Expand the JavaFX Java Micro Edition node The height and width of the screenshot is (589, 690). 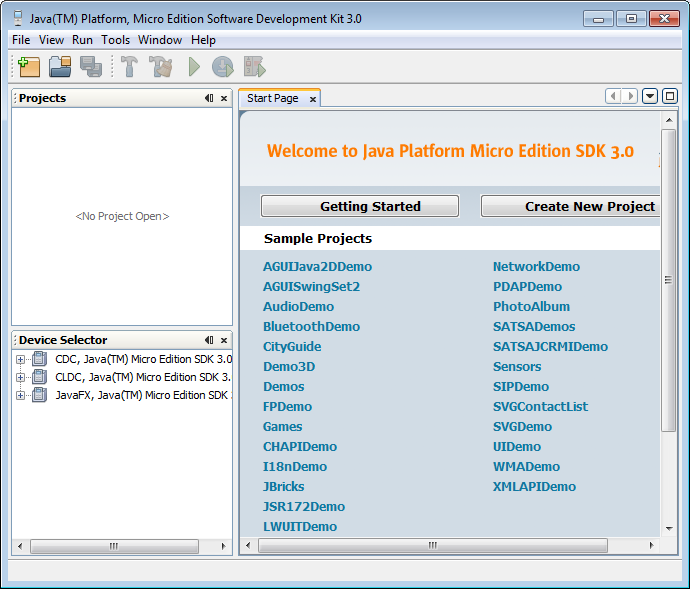point(20,395)
